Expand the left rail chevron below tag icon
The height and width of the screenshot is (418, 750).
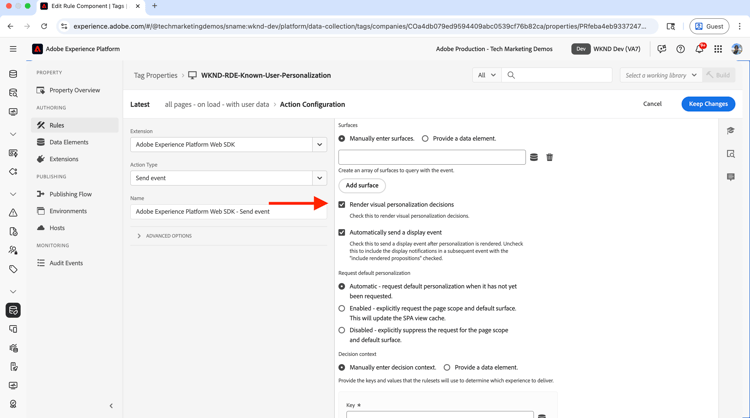13,291
